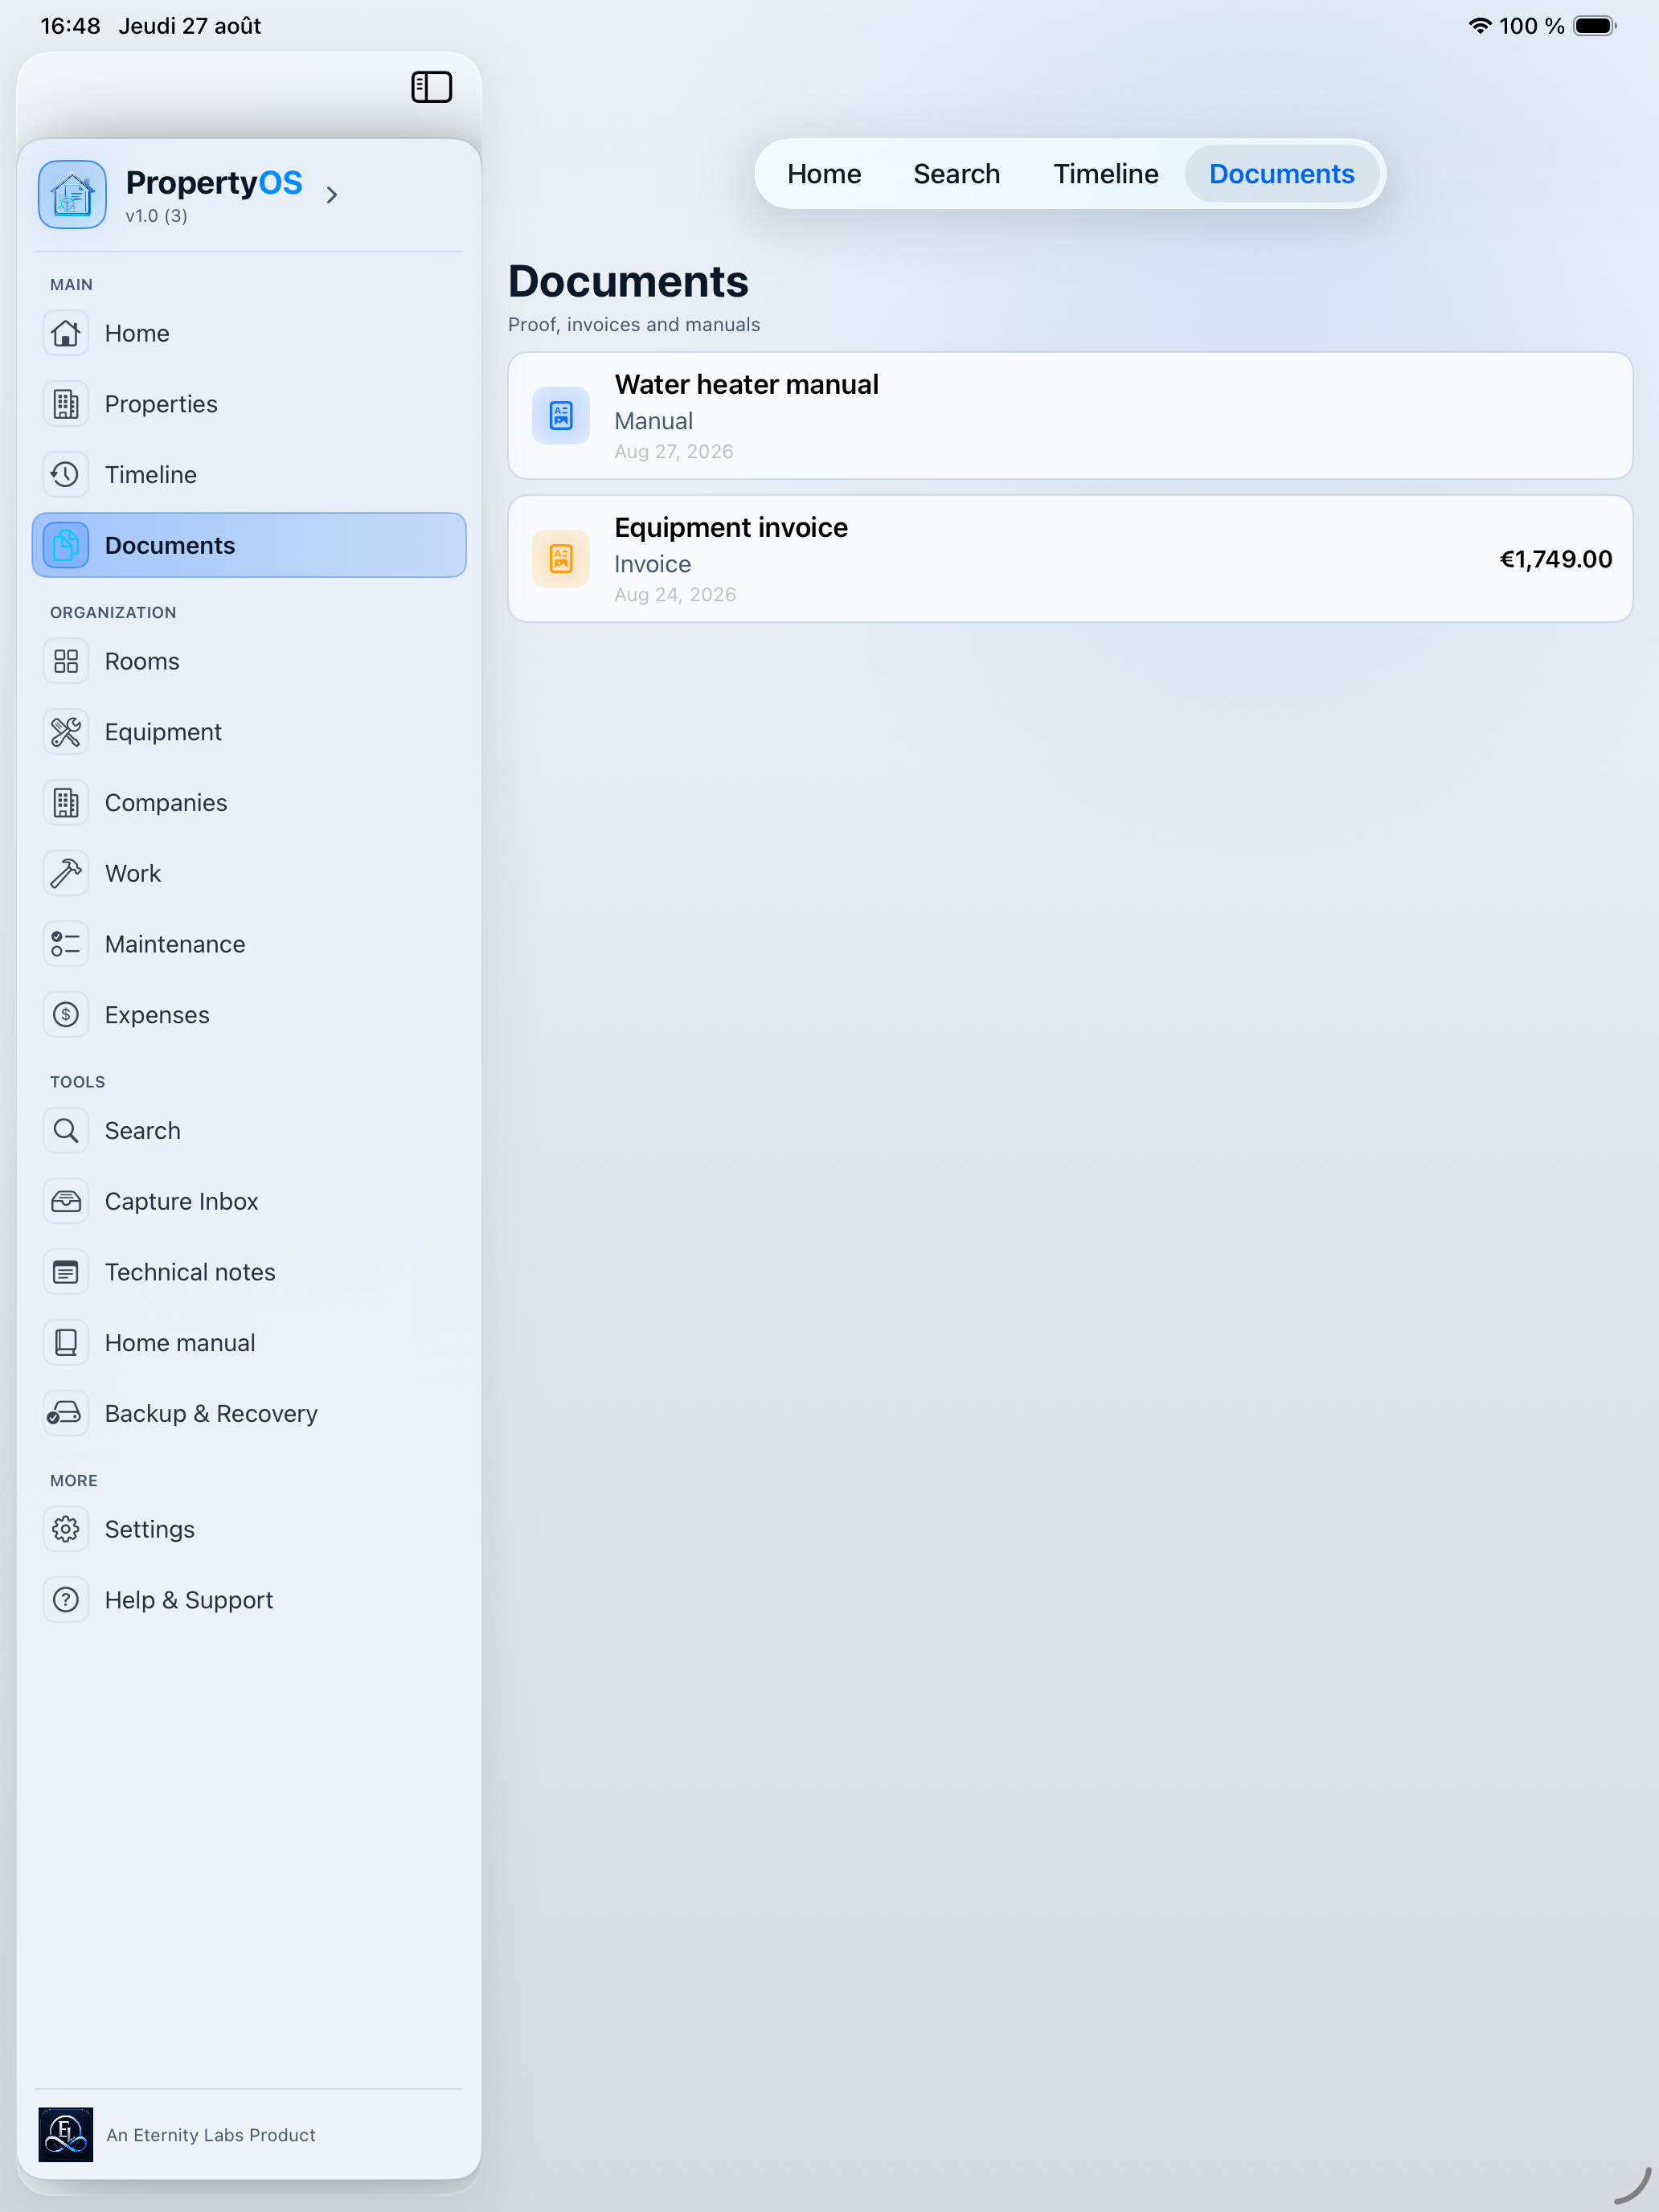
Task: Open the Settings gear icon
Action: 66,1529
